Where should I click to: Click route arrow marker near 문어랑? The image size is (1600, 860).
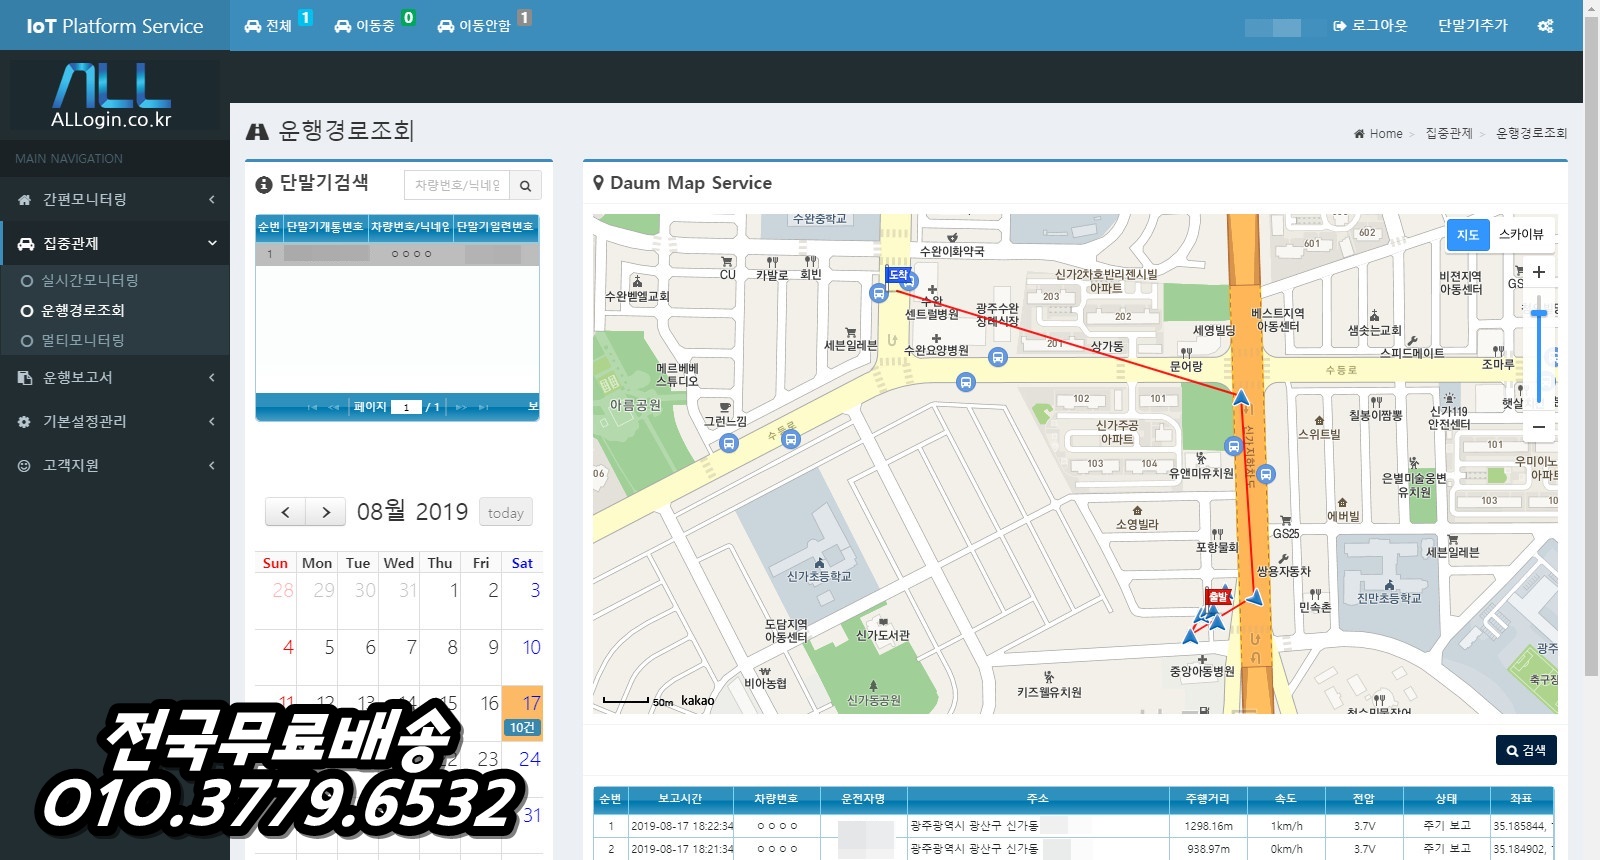point(1241,398)
